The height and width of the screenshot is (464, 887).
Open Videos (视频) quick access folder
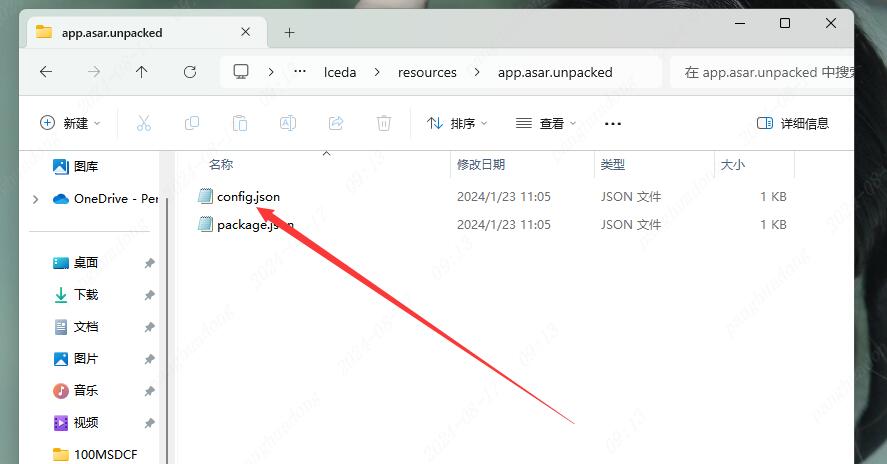pos(86,422)
